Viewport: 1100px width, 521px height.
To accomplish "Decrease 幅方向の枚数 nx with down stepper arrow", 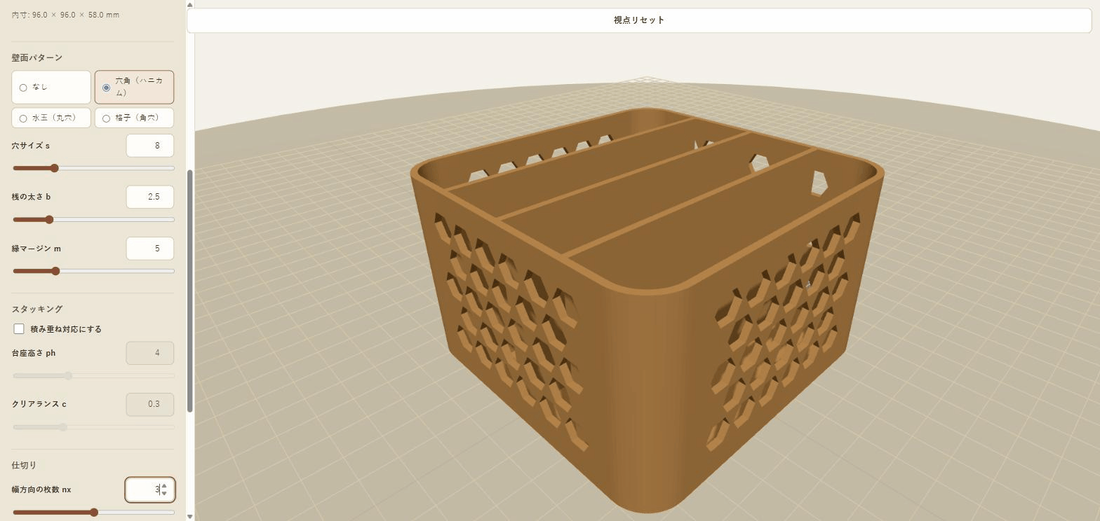I will pos(164,494).
